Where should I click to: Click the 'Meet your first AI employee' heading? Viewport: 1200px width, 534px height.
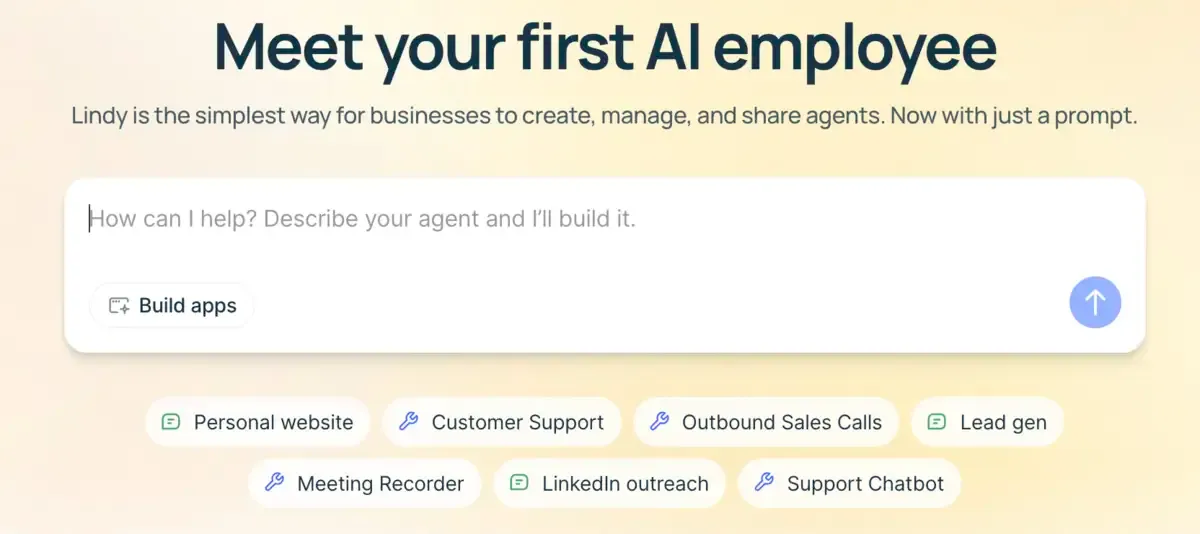[605, 48]
